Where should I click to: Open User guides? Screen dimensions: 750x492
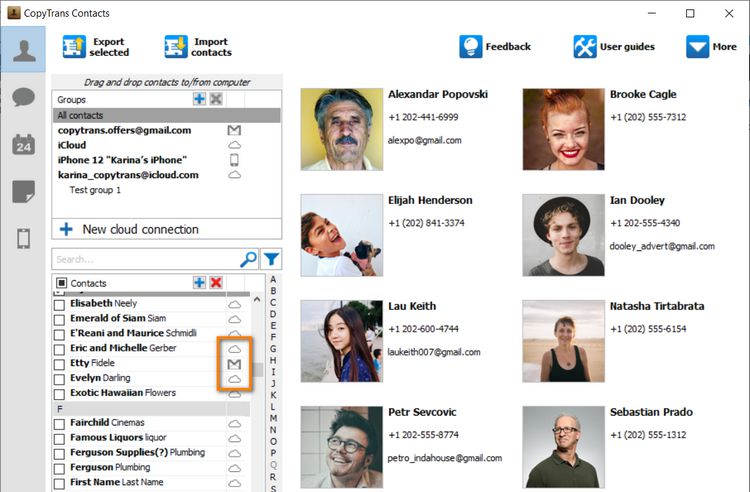[614, 47]
